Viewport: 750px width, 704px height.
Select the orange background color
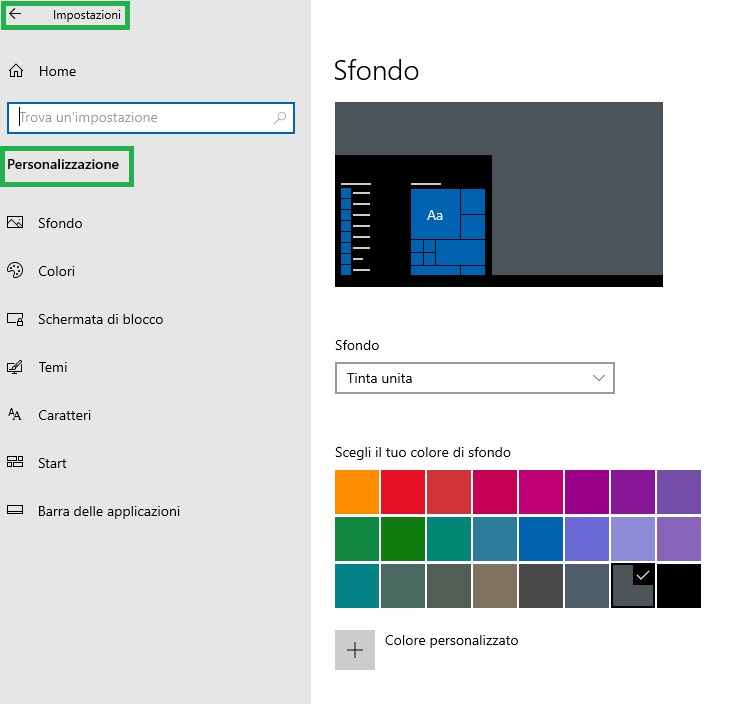pyautogui.click(x=357, y=492)
